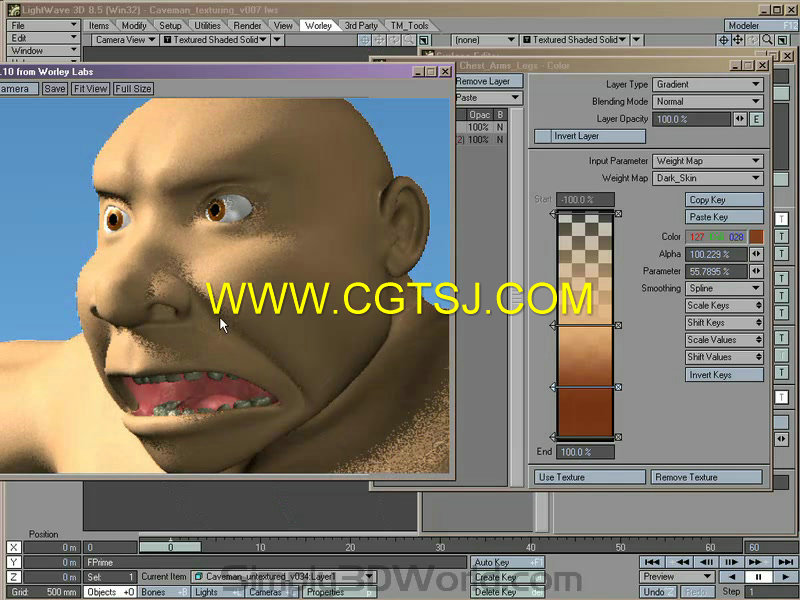Switch to the Utilities tab
The image size is (800, 600).
click(208, 26)
